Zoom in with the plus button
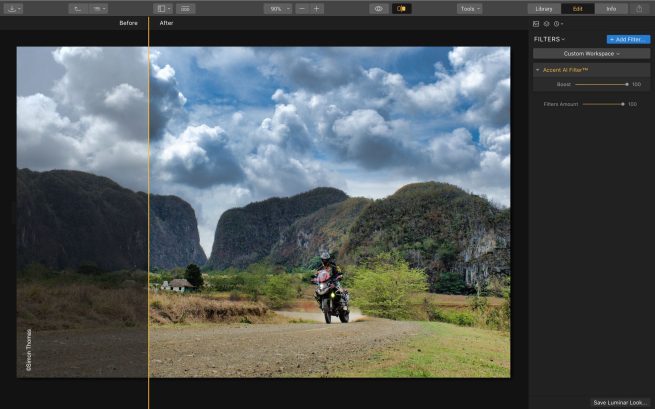 coord(317,8)
